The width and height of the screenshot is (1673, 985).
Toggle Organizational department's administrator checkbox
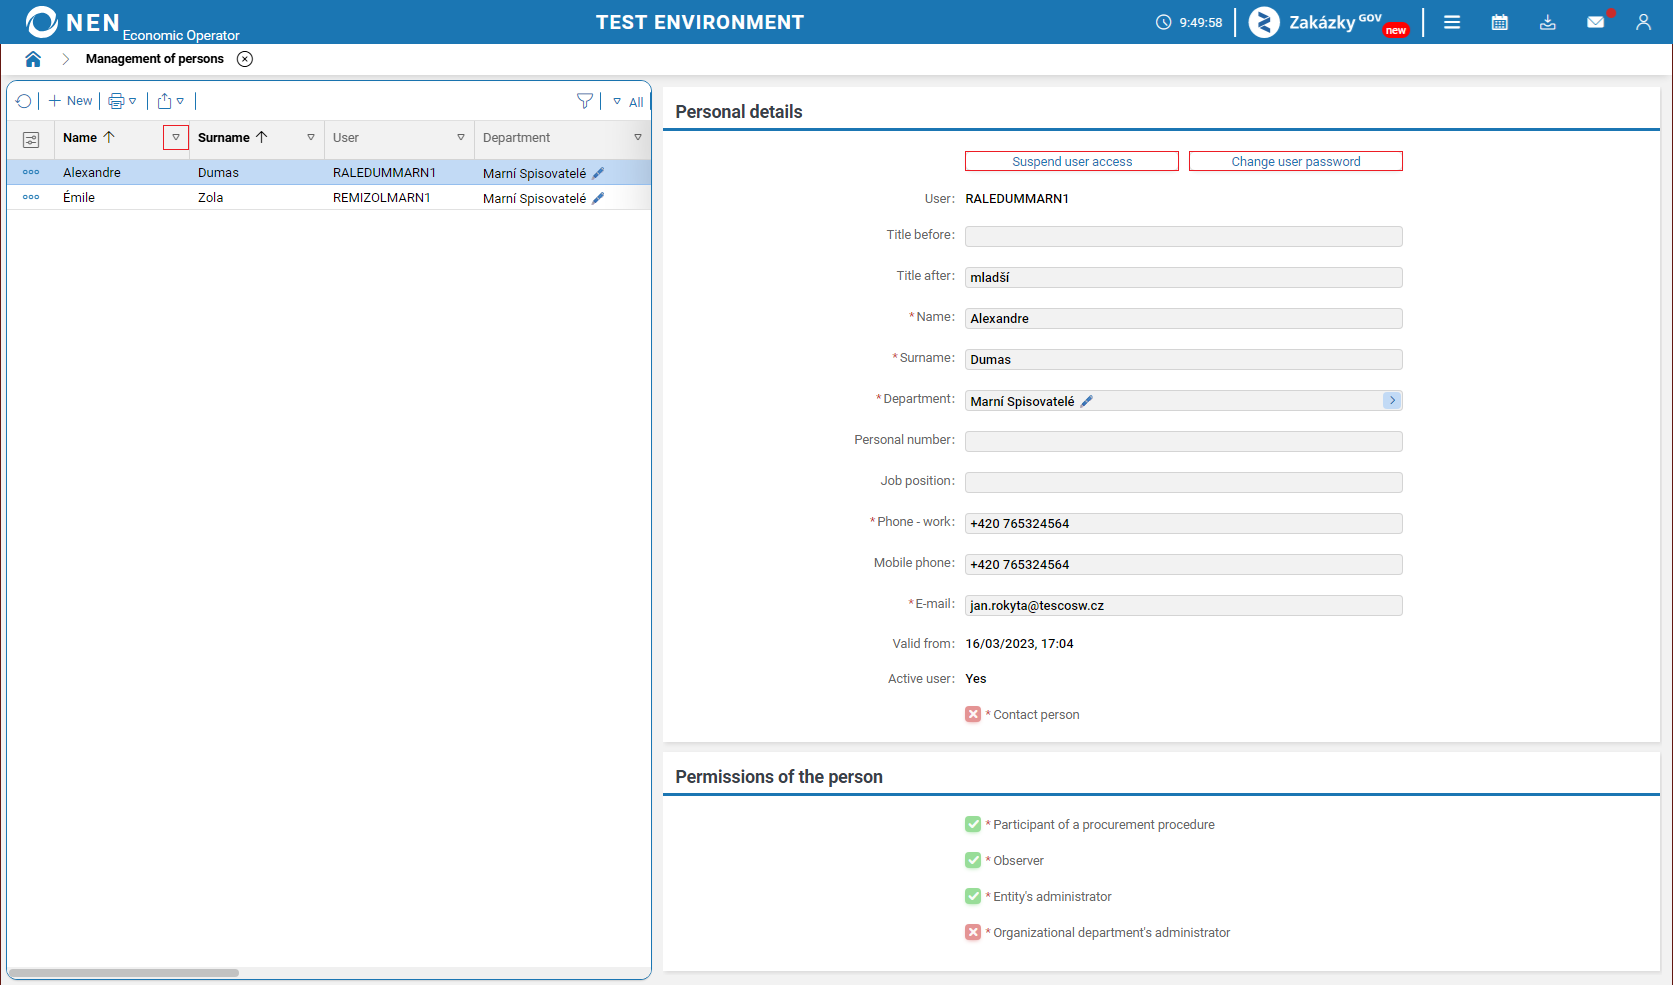pos(973,932)
